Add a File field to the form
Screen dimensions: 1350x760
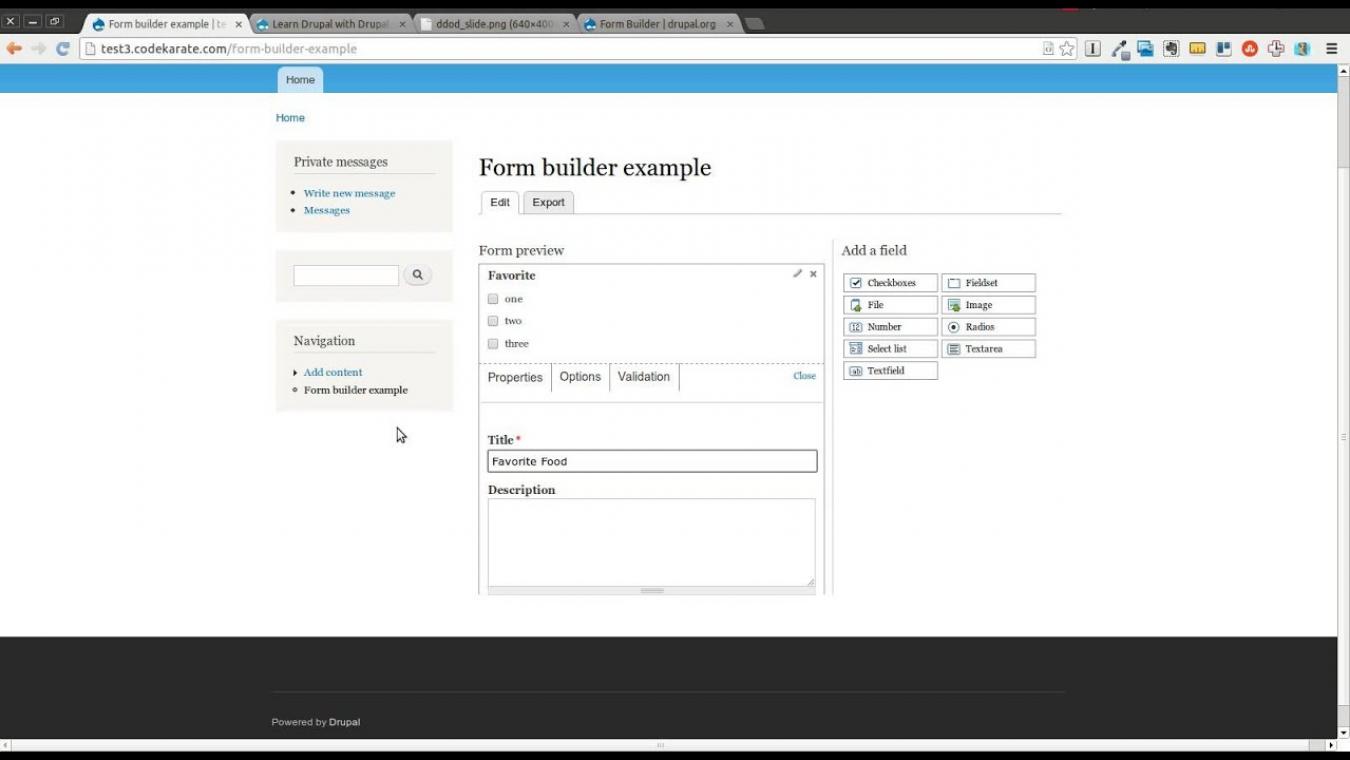coord(890,305)
